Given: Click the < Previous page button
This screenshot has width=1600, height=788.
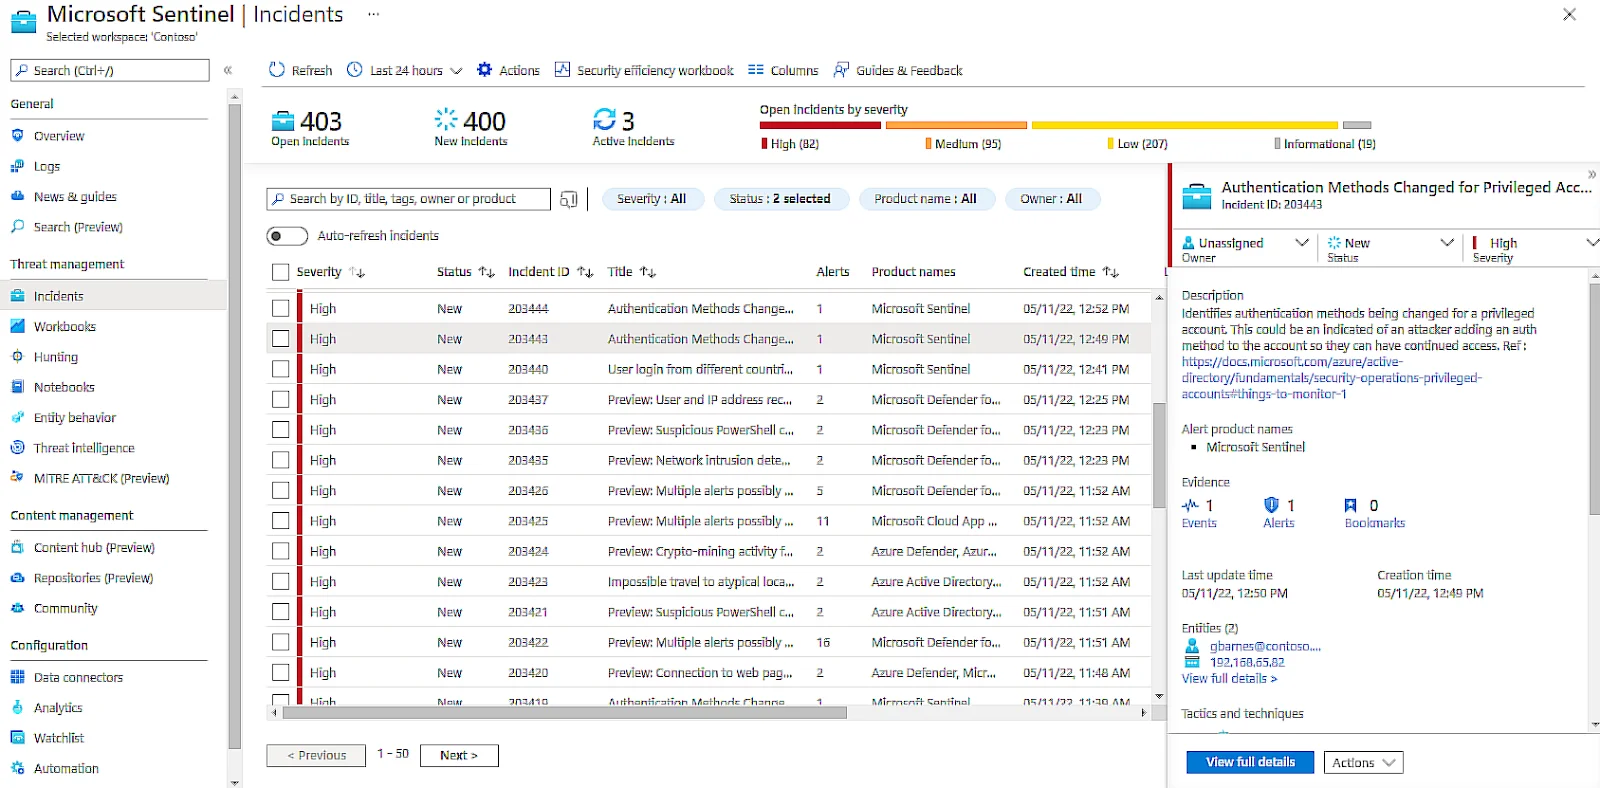Looking at the screenshot, I should click(316, 756).
